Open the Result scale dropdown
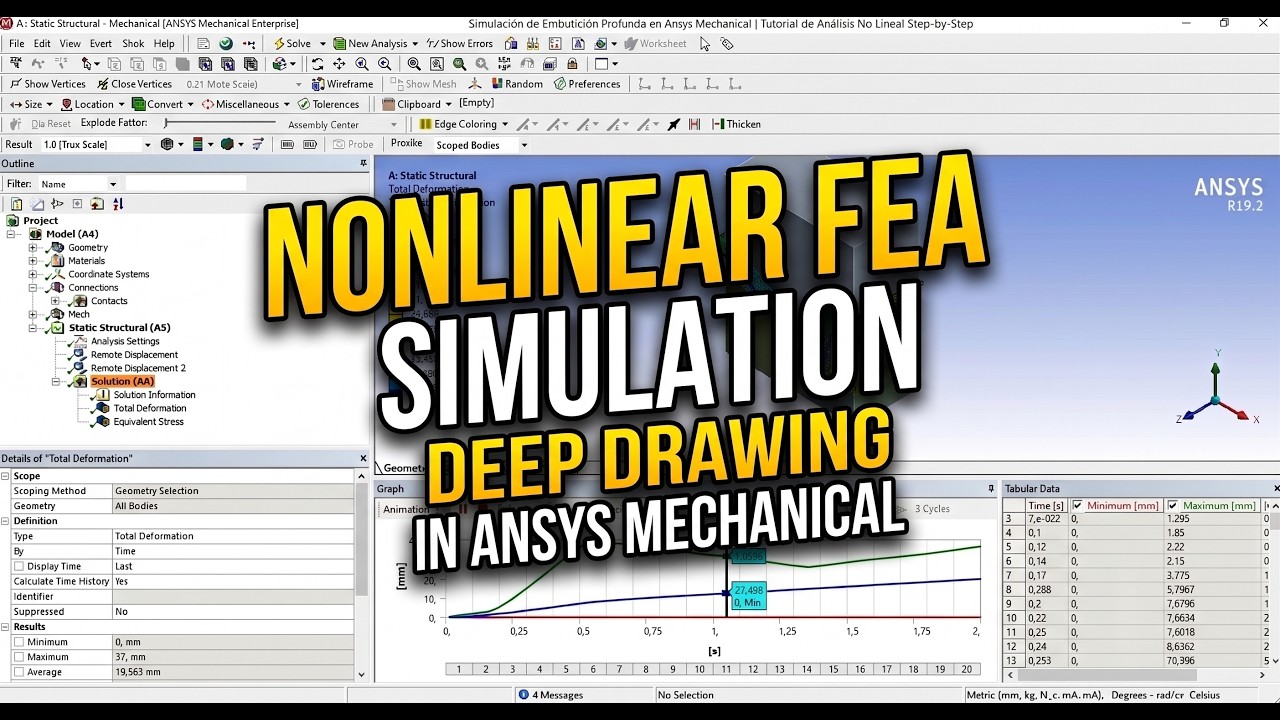The width and height of the screenshot is (1280, 720). coord(148,145)
